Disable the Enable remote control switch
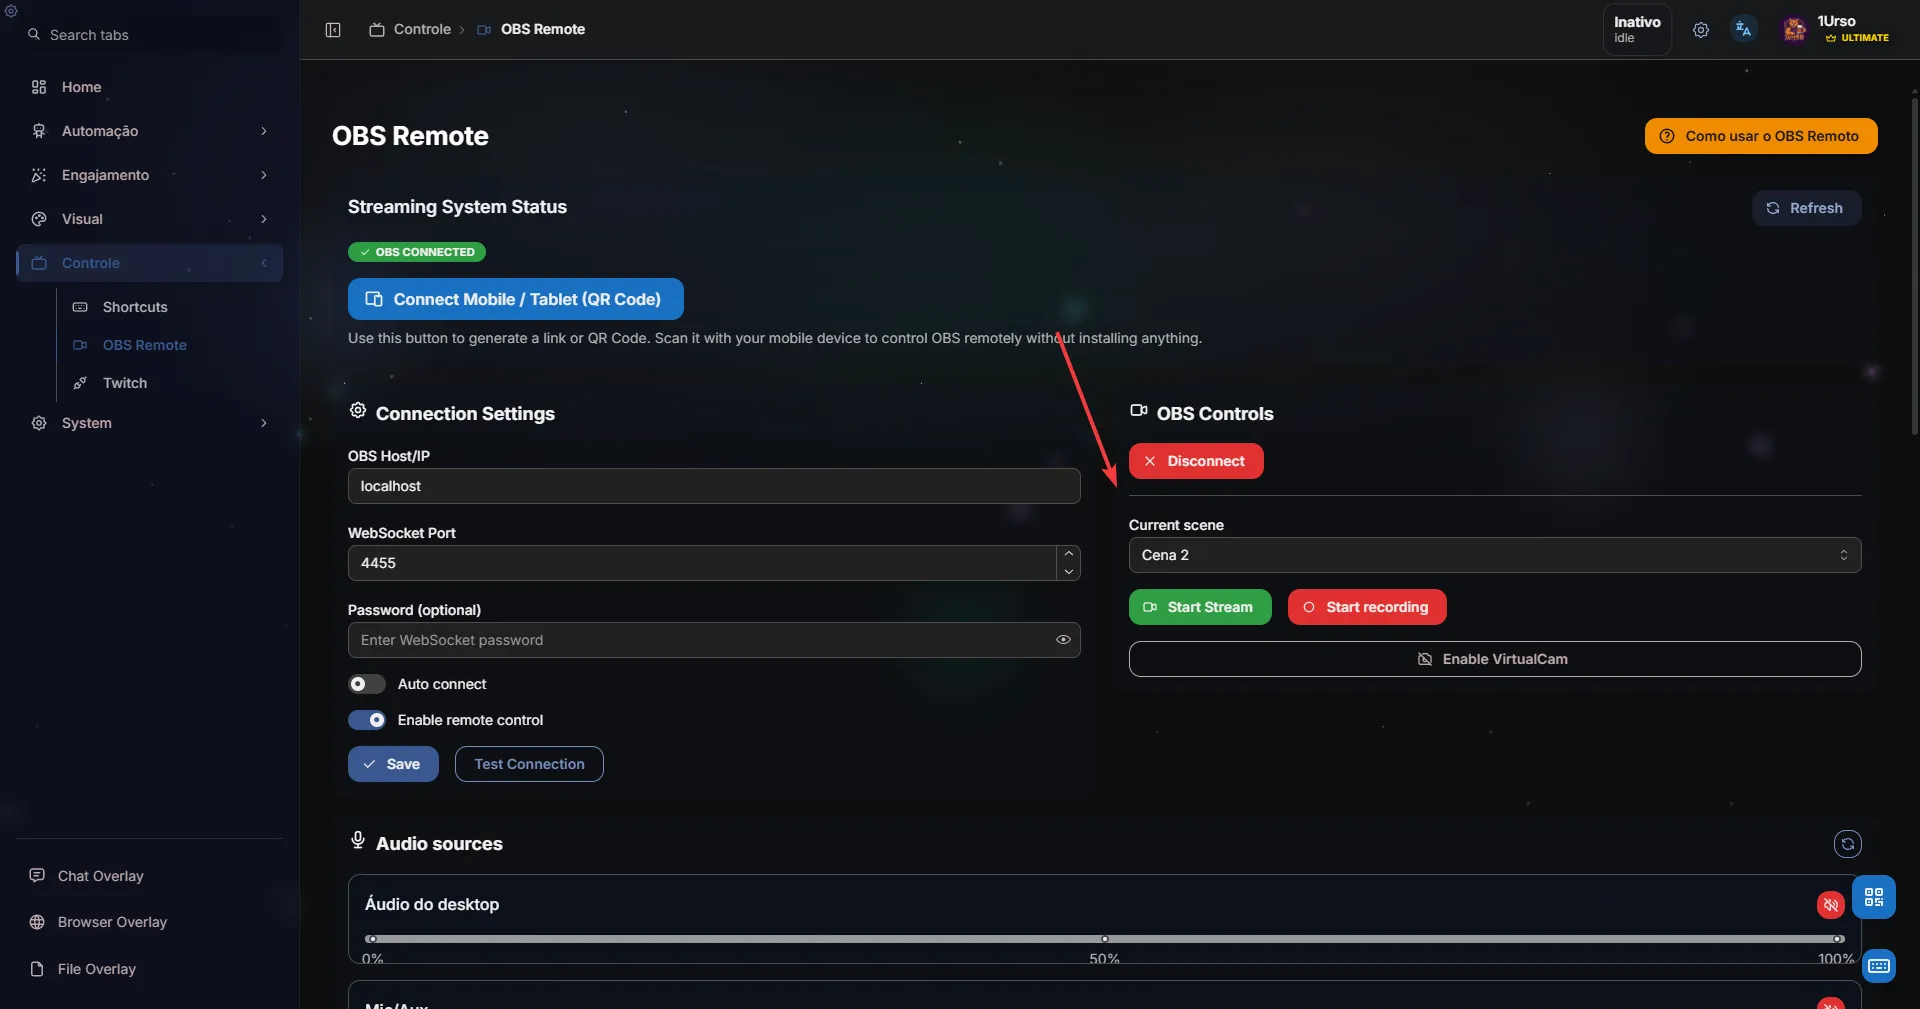The image size is (1920, 1009). (x=366, y=720)
